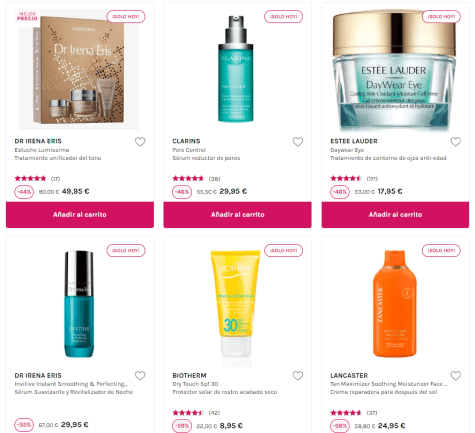This screenshot has height=433, width=475.
Task: Open the Dr Irena Eris gift box image
Action: click(79, 71)
